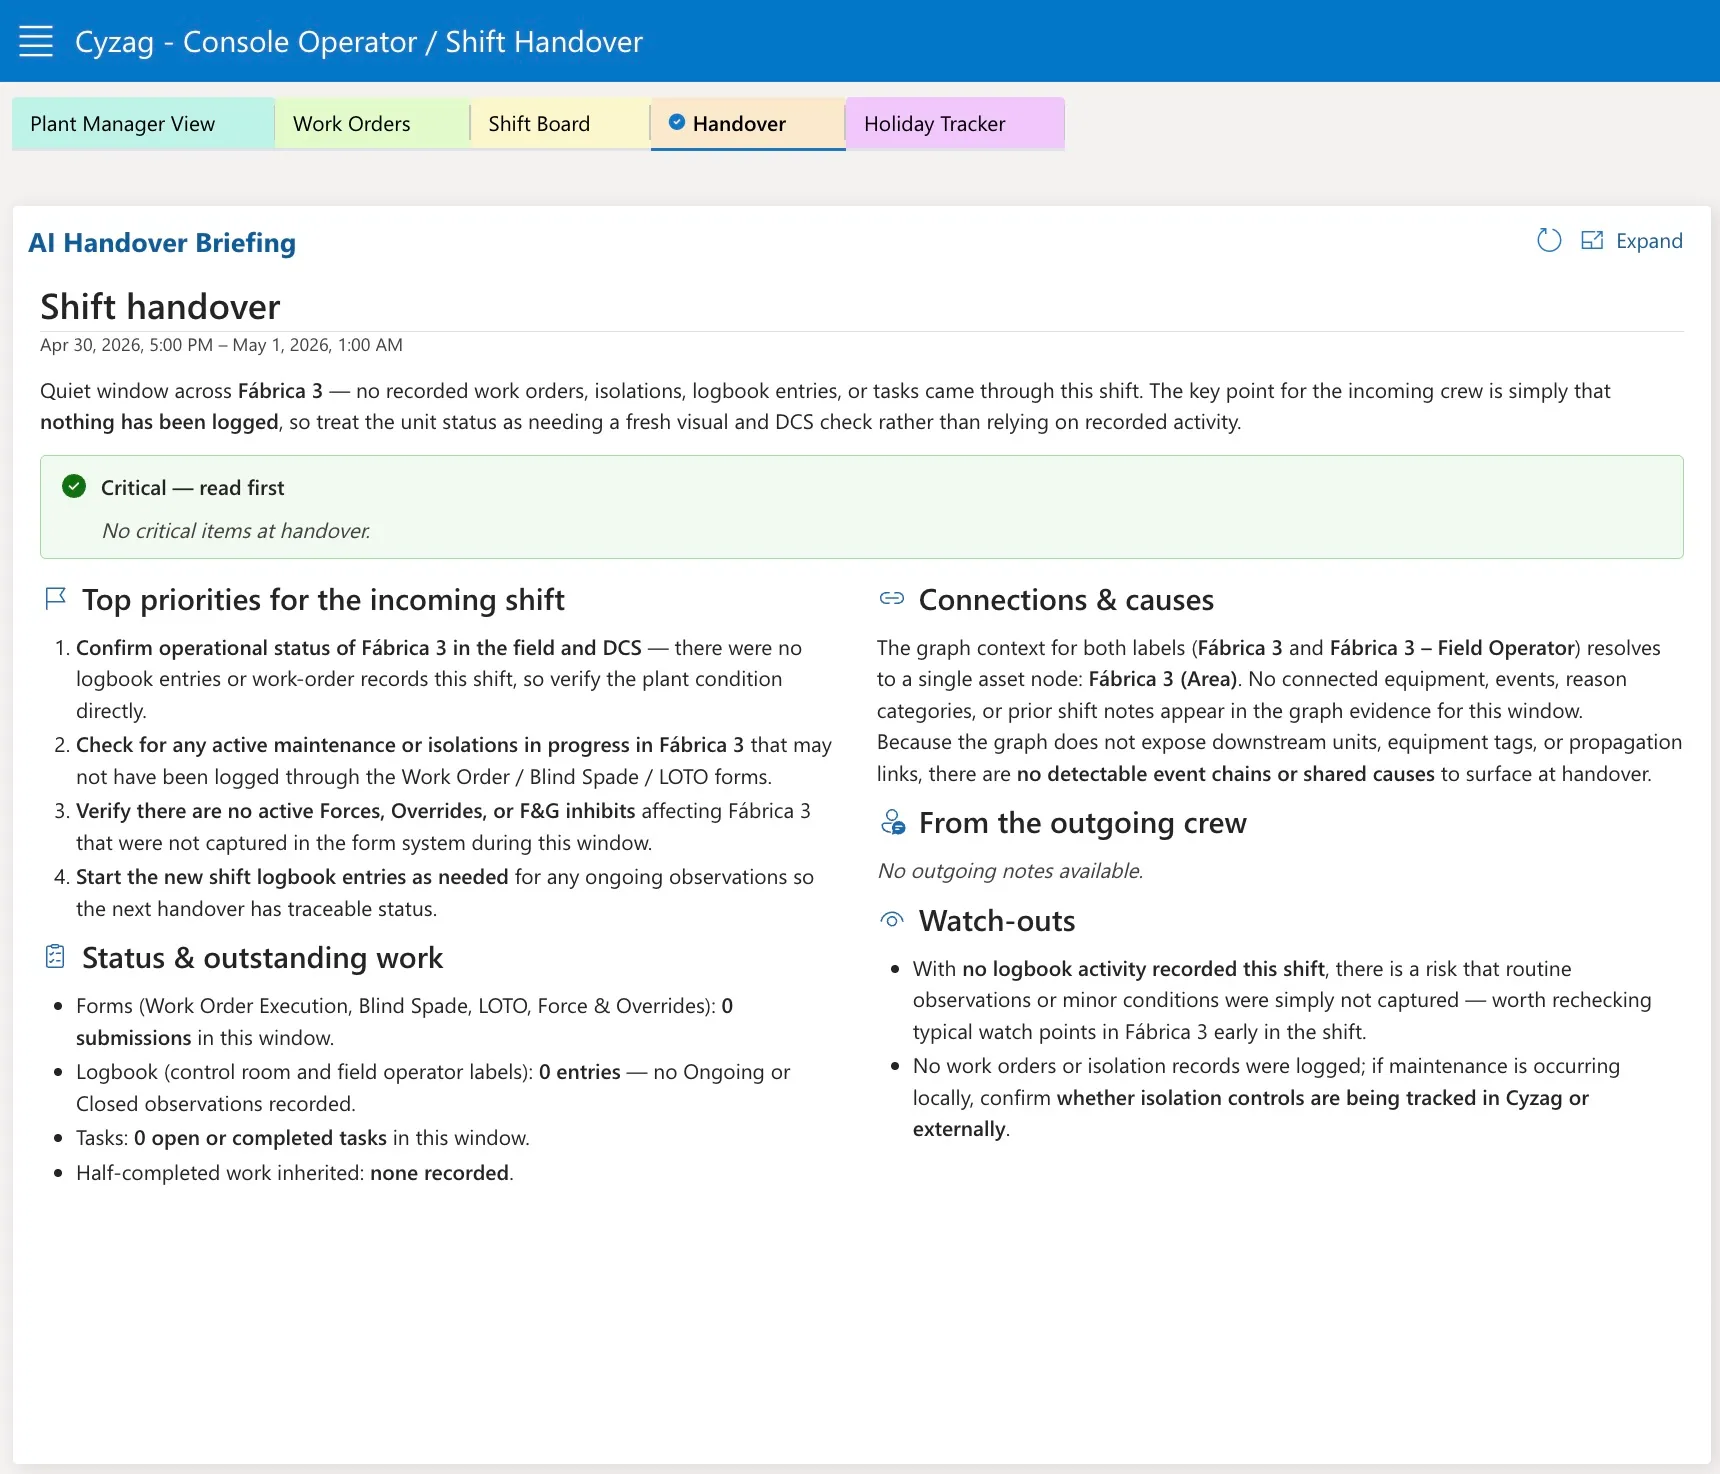The image size is (1720, 1474).
Task: Click the date range Apr 30, 2026 text
Action: tap(221, 345)
